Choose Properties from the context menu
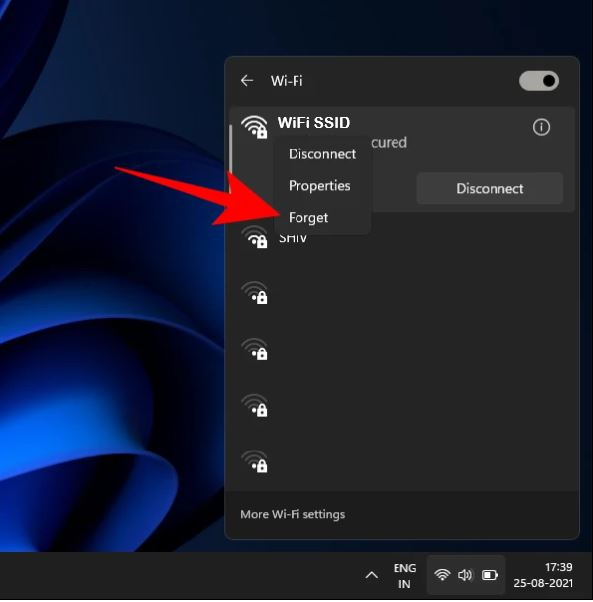Screen dimensions: 593x602 coord(319,186)
